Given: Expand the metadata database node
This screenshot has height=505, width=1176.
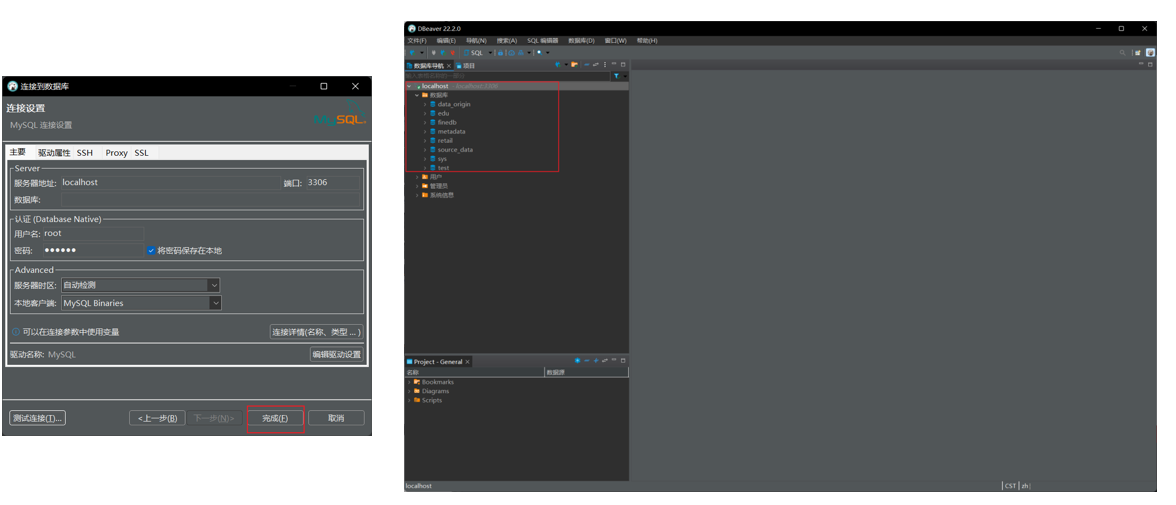Looking at the screenshot, I should (x=424, y=131).
